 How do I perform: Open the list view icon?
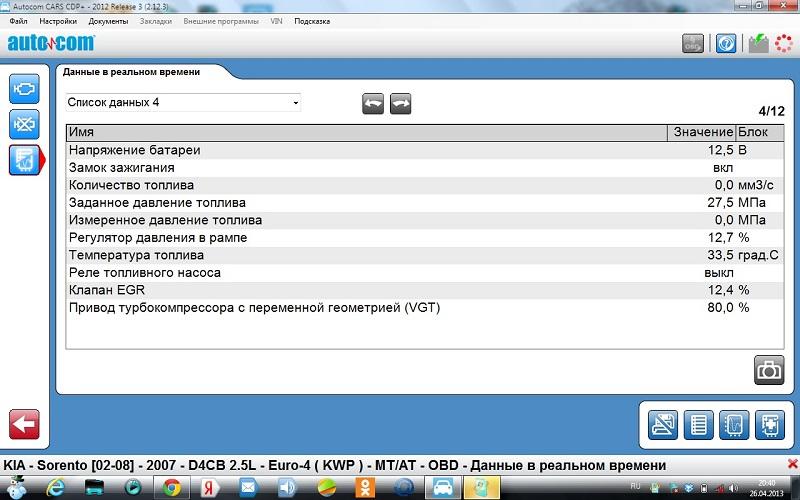pos(698,424)
